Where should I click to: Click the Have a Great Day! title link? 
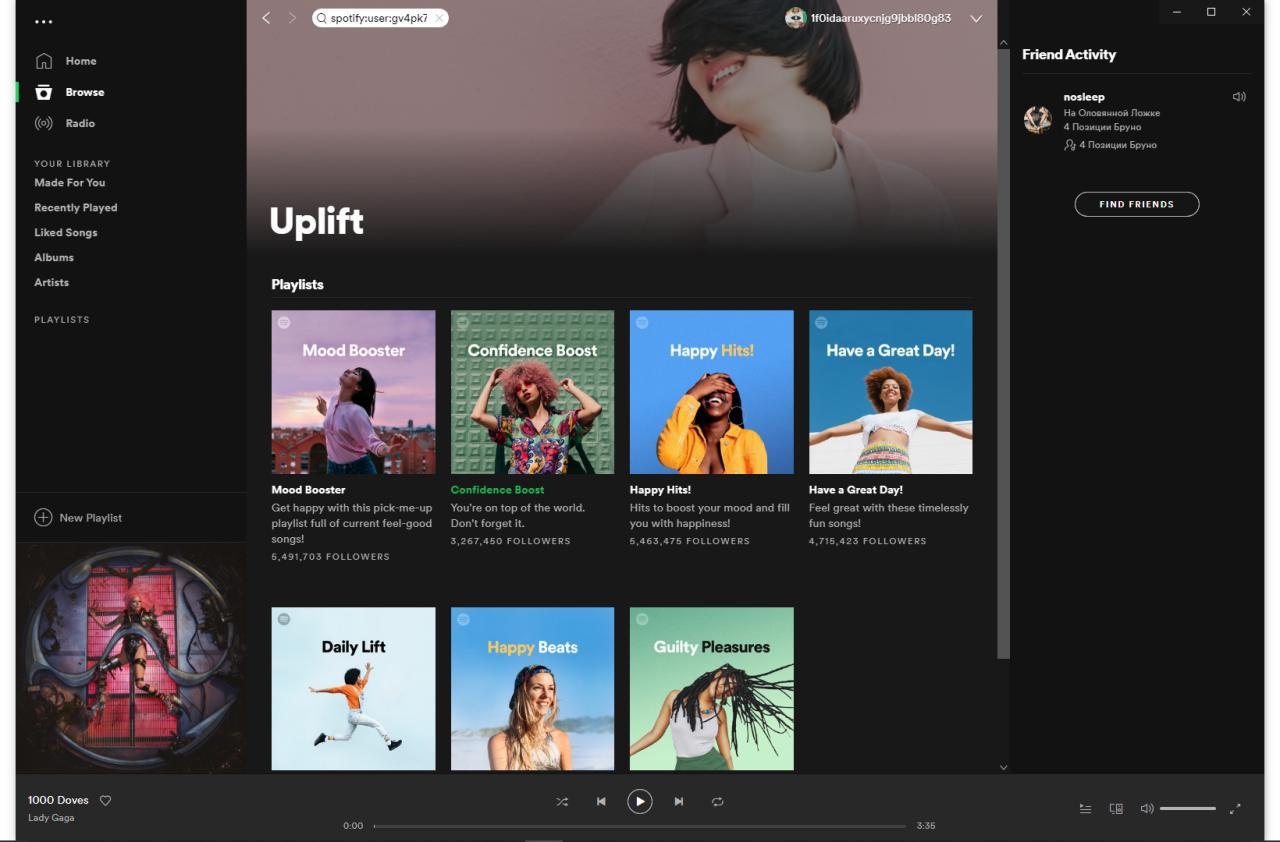coord(856,490)
